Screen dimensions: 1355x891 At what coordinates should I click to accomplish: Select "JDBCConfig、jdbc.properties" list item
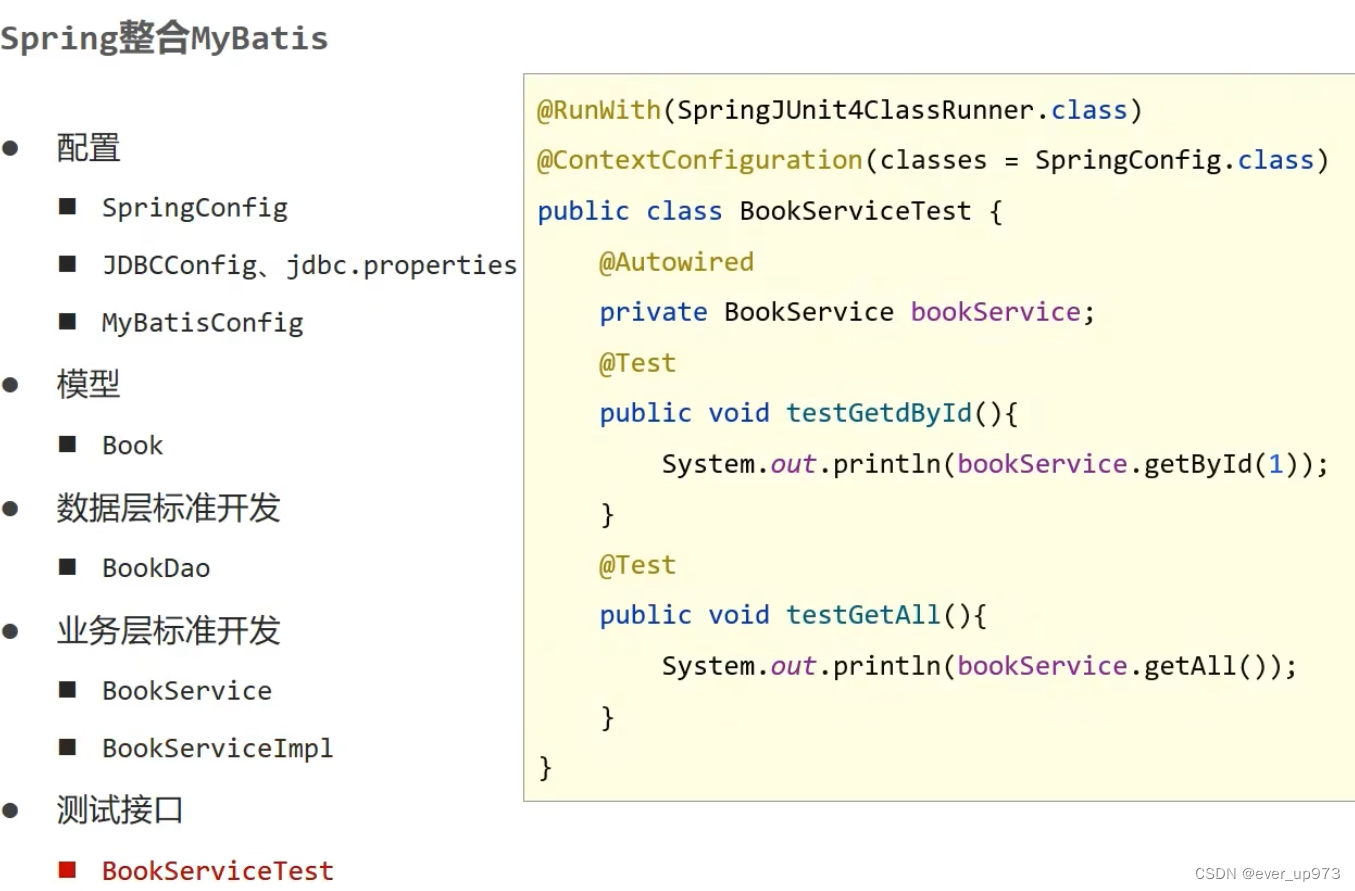click(x=310, y=265)
